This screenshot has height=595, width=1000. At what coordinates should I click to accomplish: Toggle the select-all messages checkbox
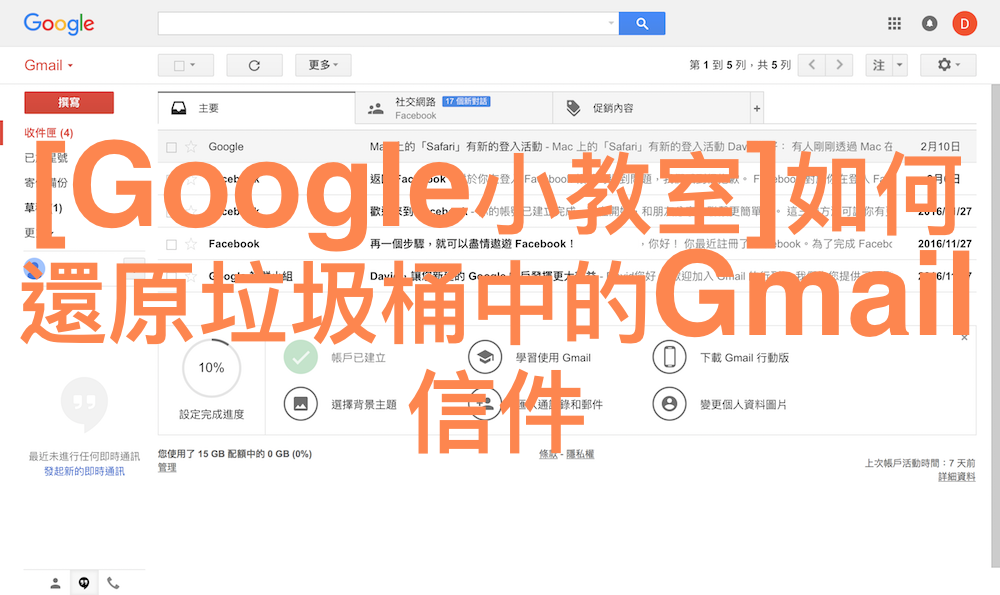(179, 66)
